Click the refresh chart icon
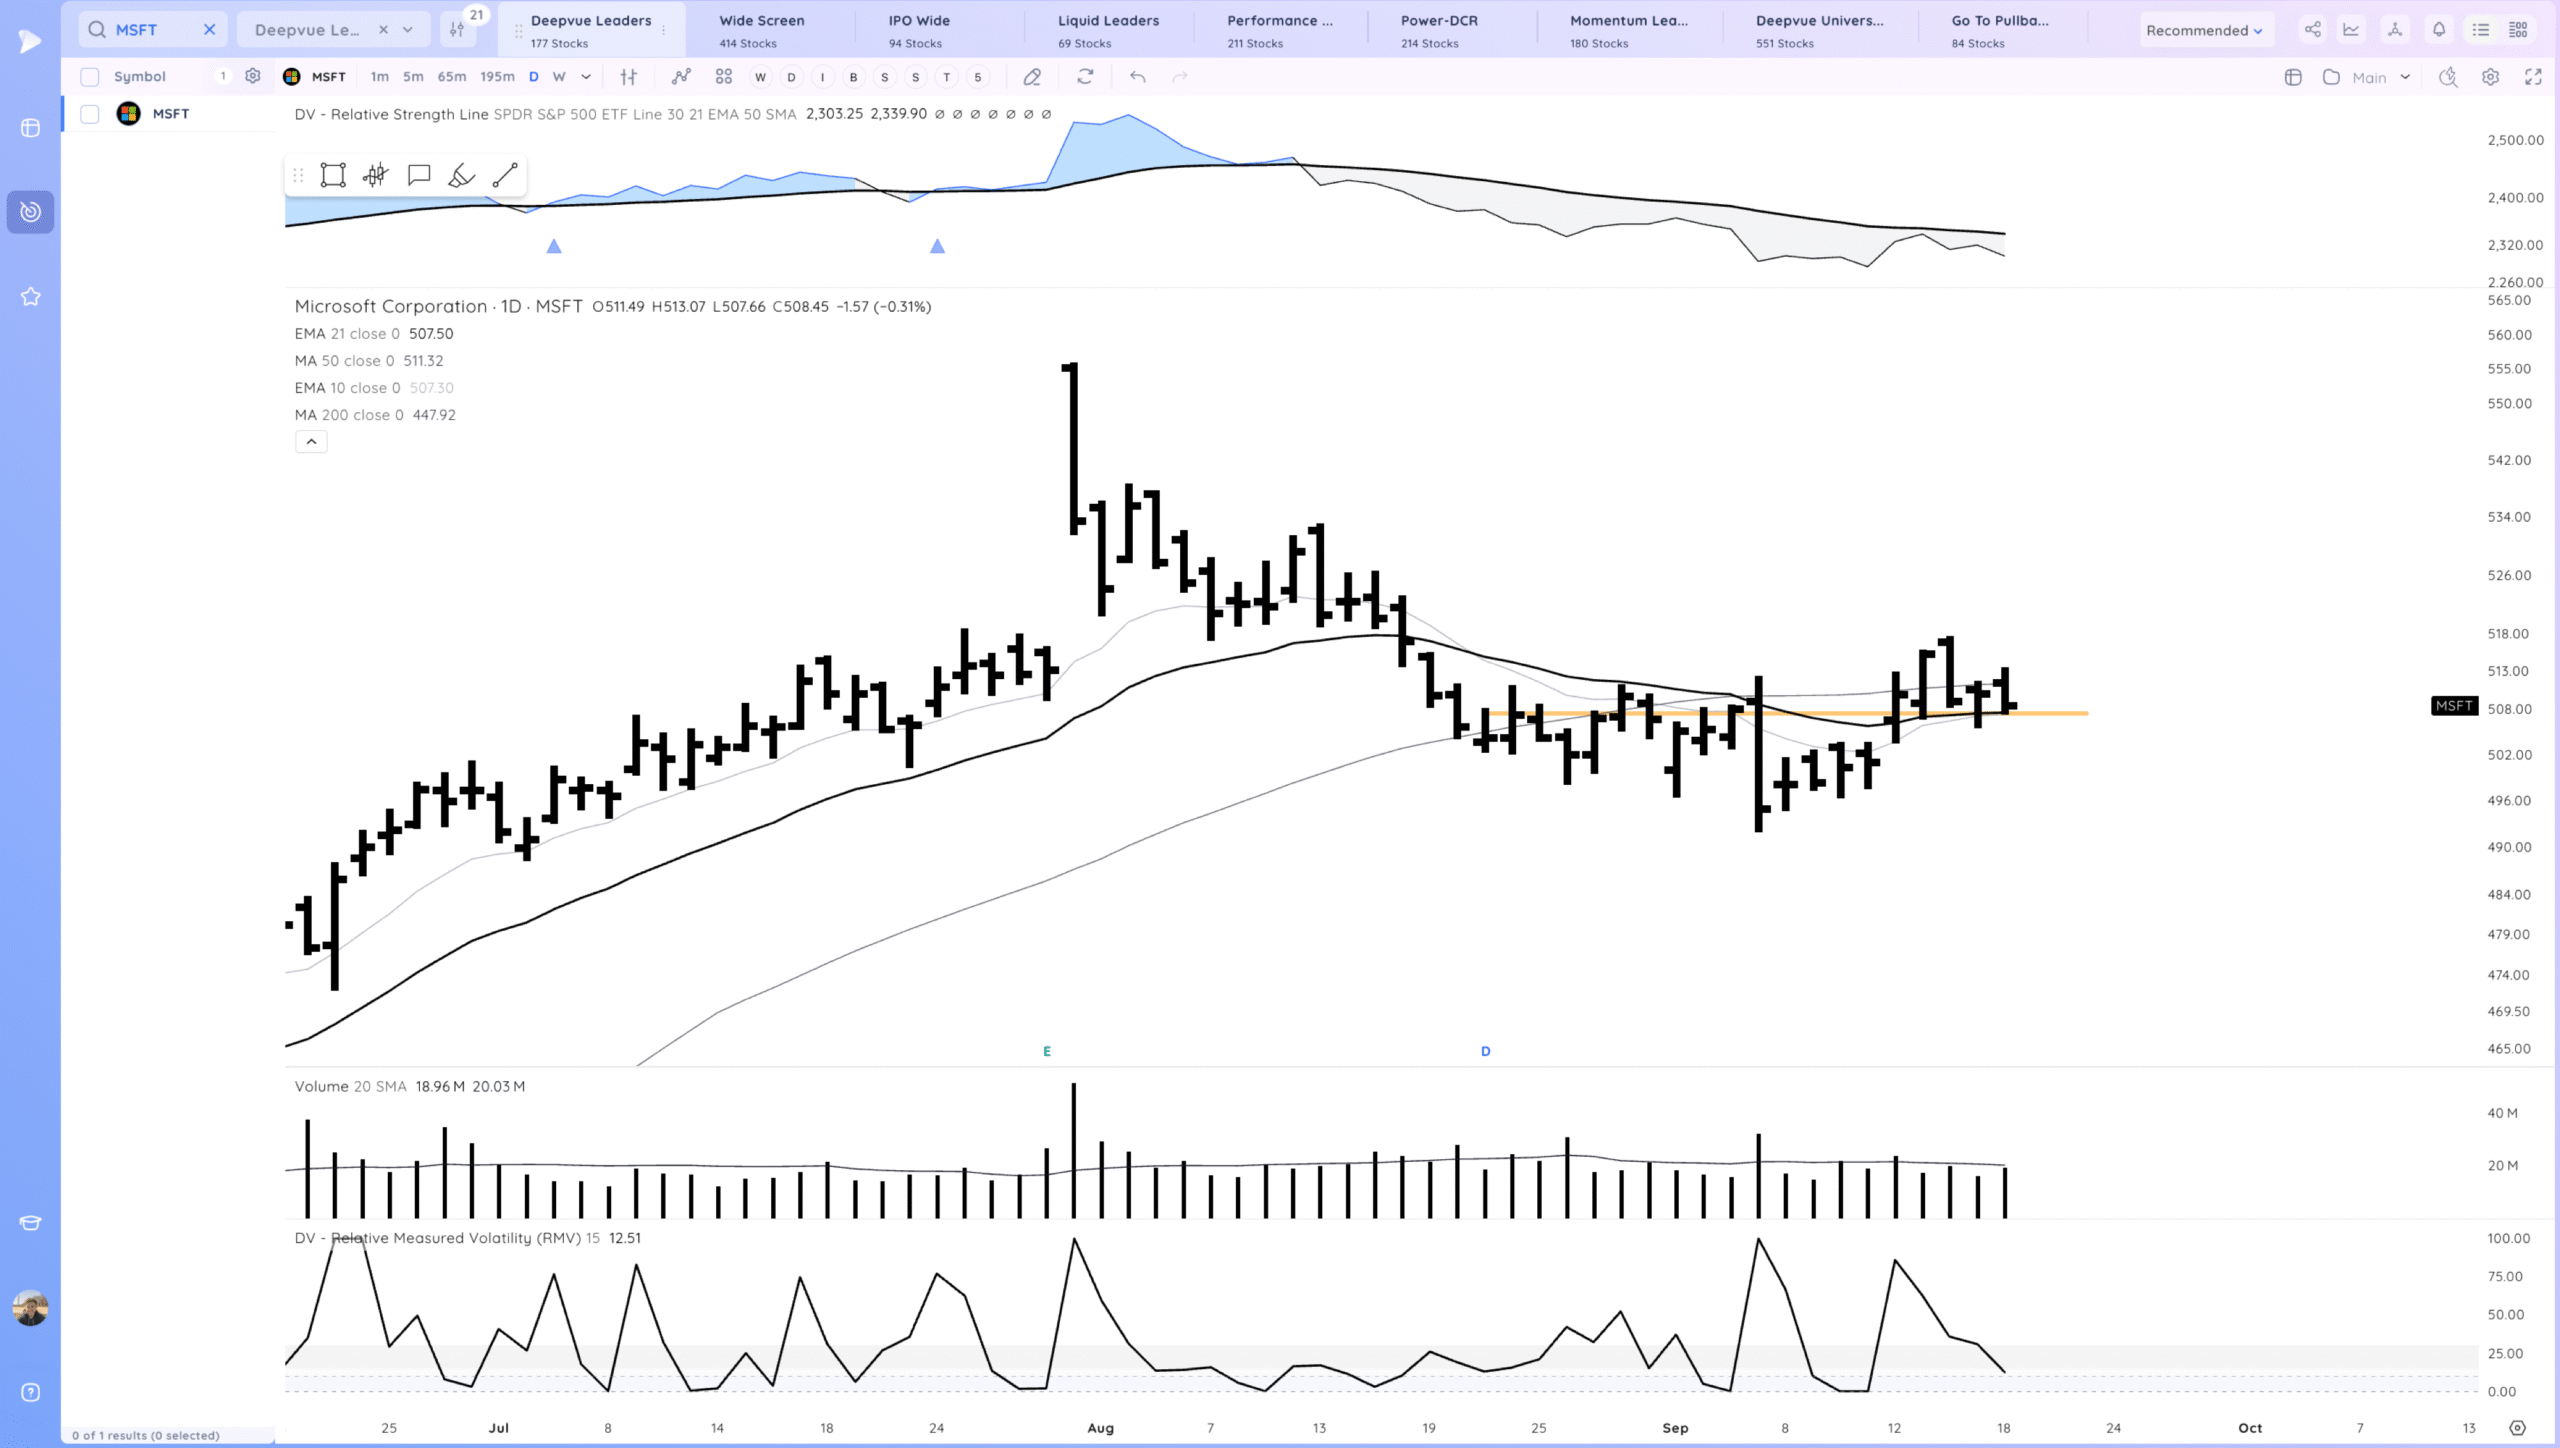This screenshot has height=1448, width=2560. 1085,77
